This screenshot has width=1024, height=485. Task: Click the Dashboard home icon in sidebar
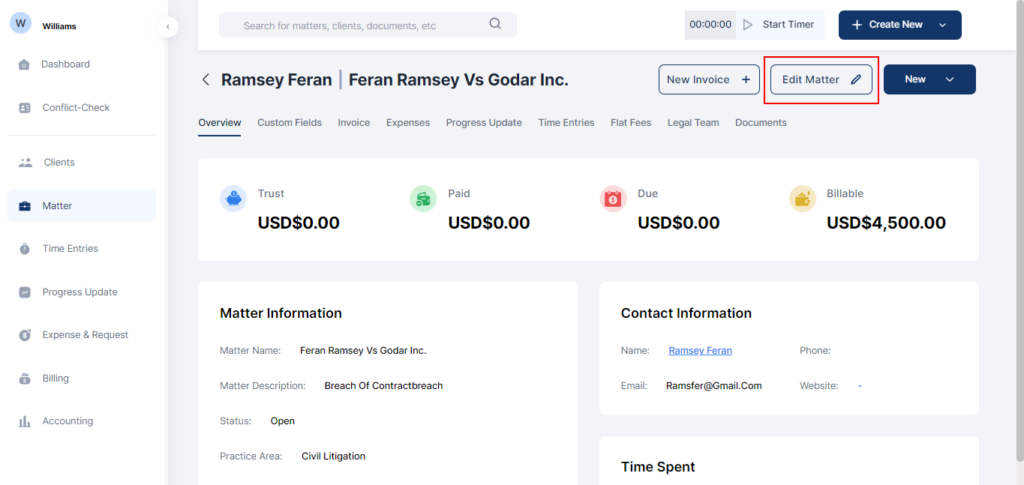tap(24, 65)
